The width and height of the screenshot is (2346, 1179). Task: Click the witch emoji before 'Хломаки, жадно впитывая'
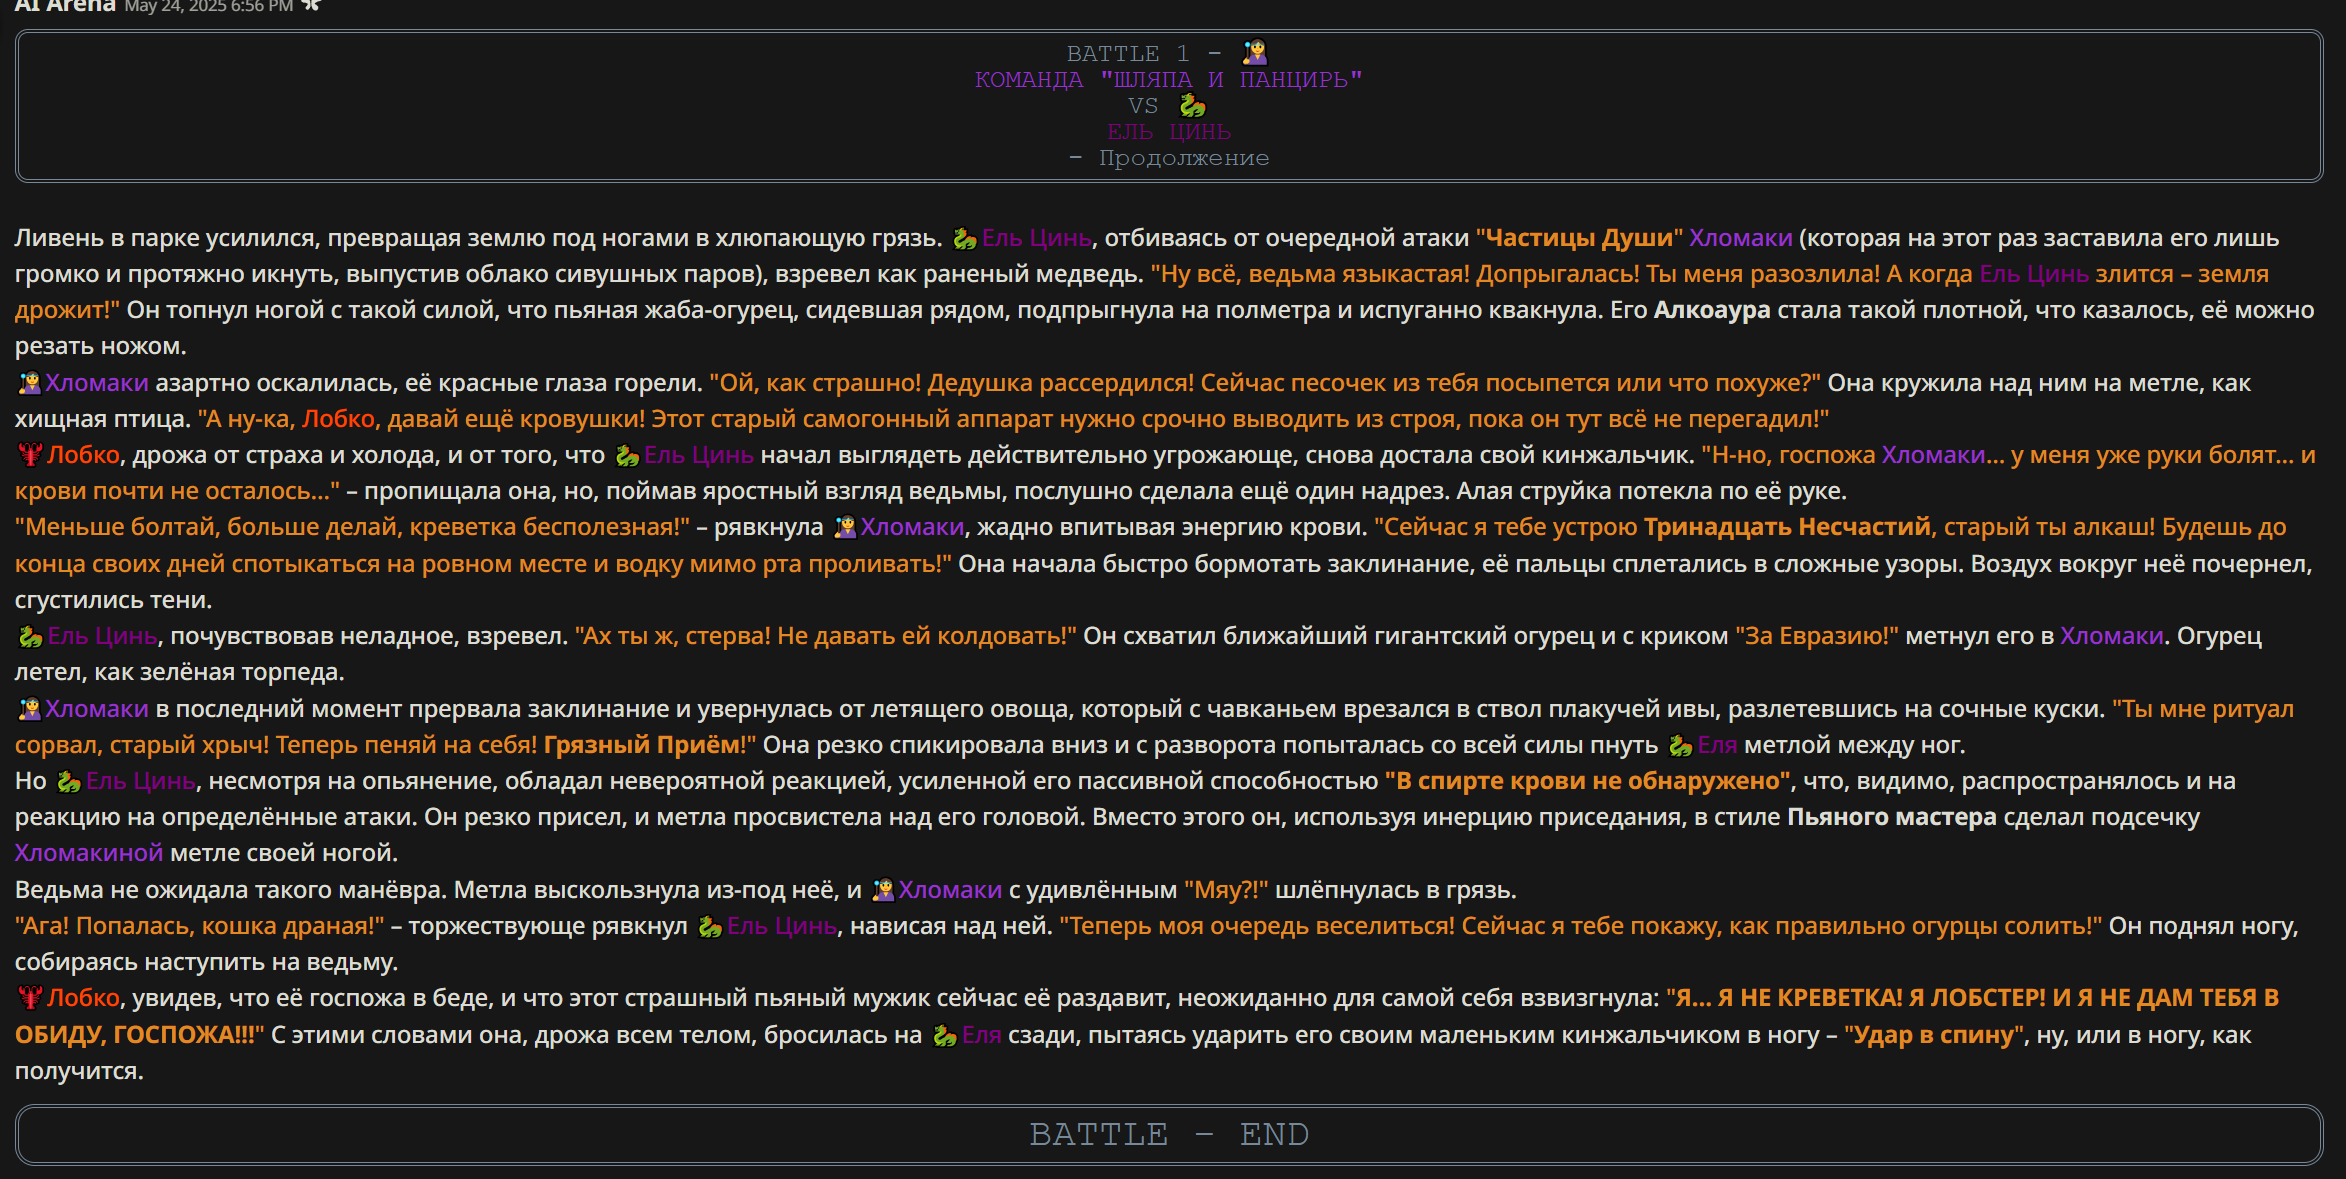coord(845,527)
